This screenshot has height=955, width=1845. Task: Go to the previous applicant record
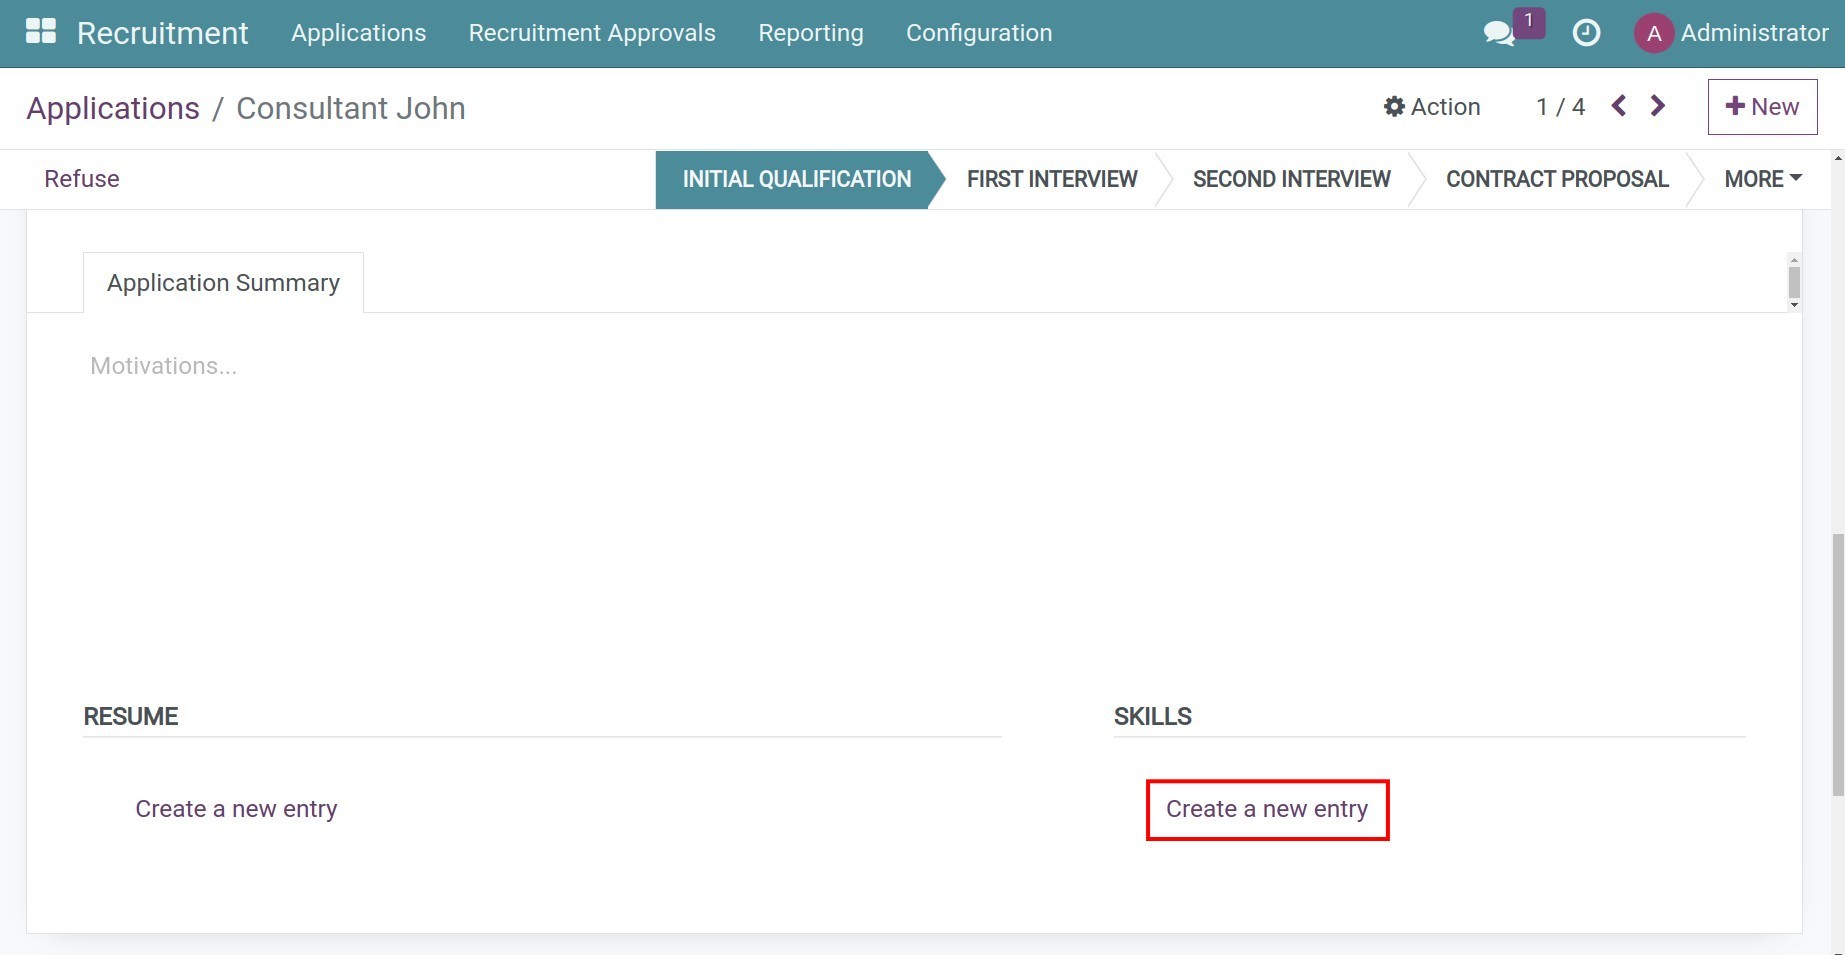(x=1618, y=105)
